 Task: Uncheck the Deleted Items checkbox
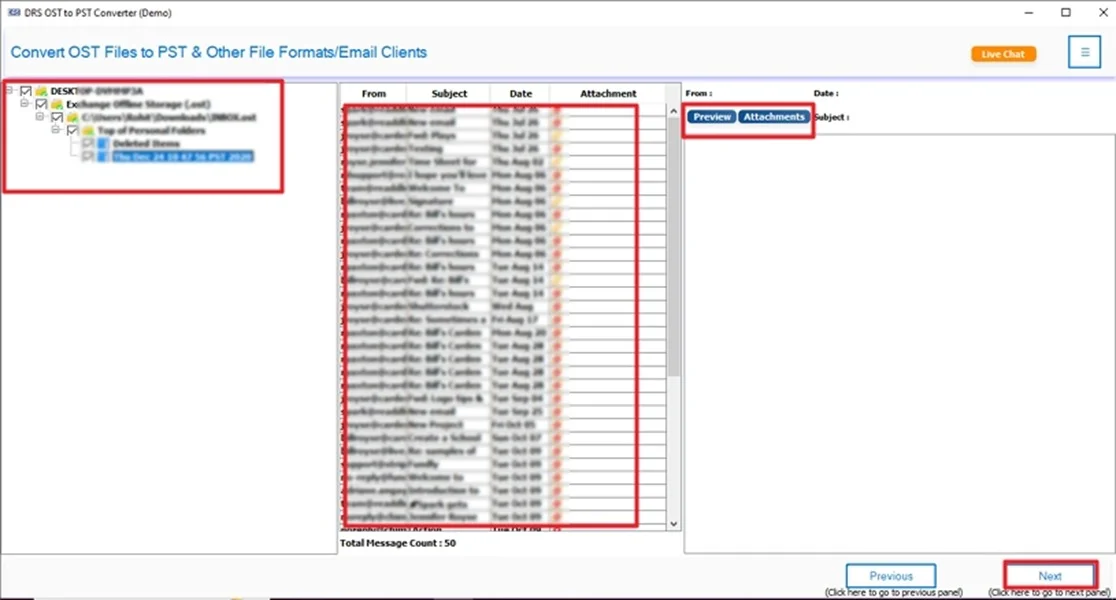tap(86, 142)
